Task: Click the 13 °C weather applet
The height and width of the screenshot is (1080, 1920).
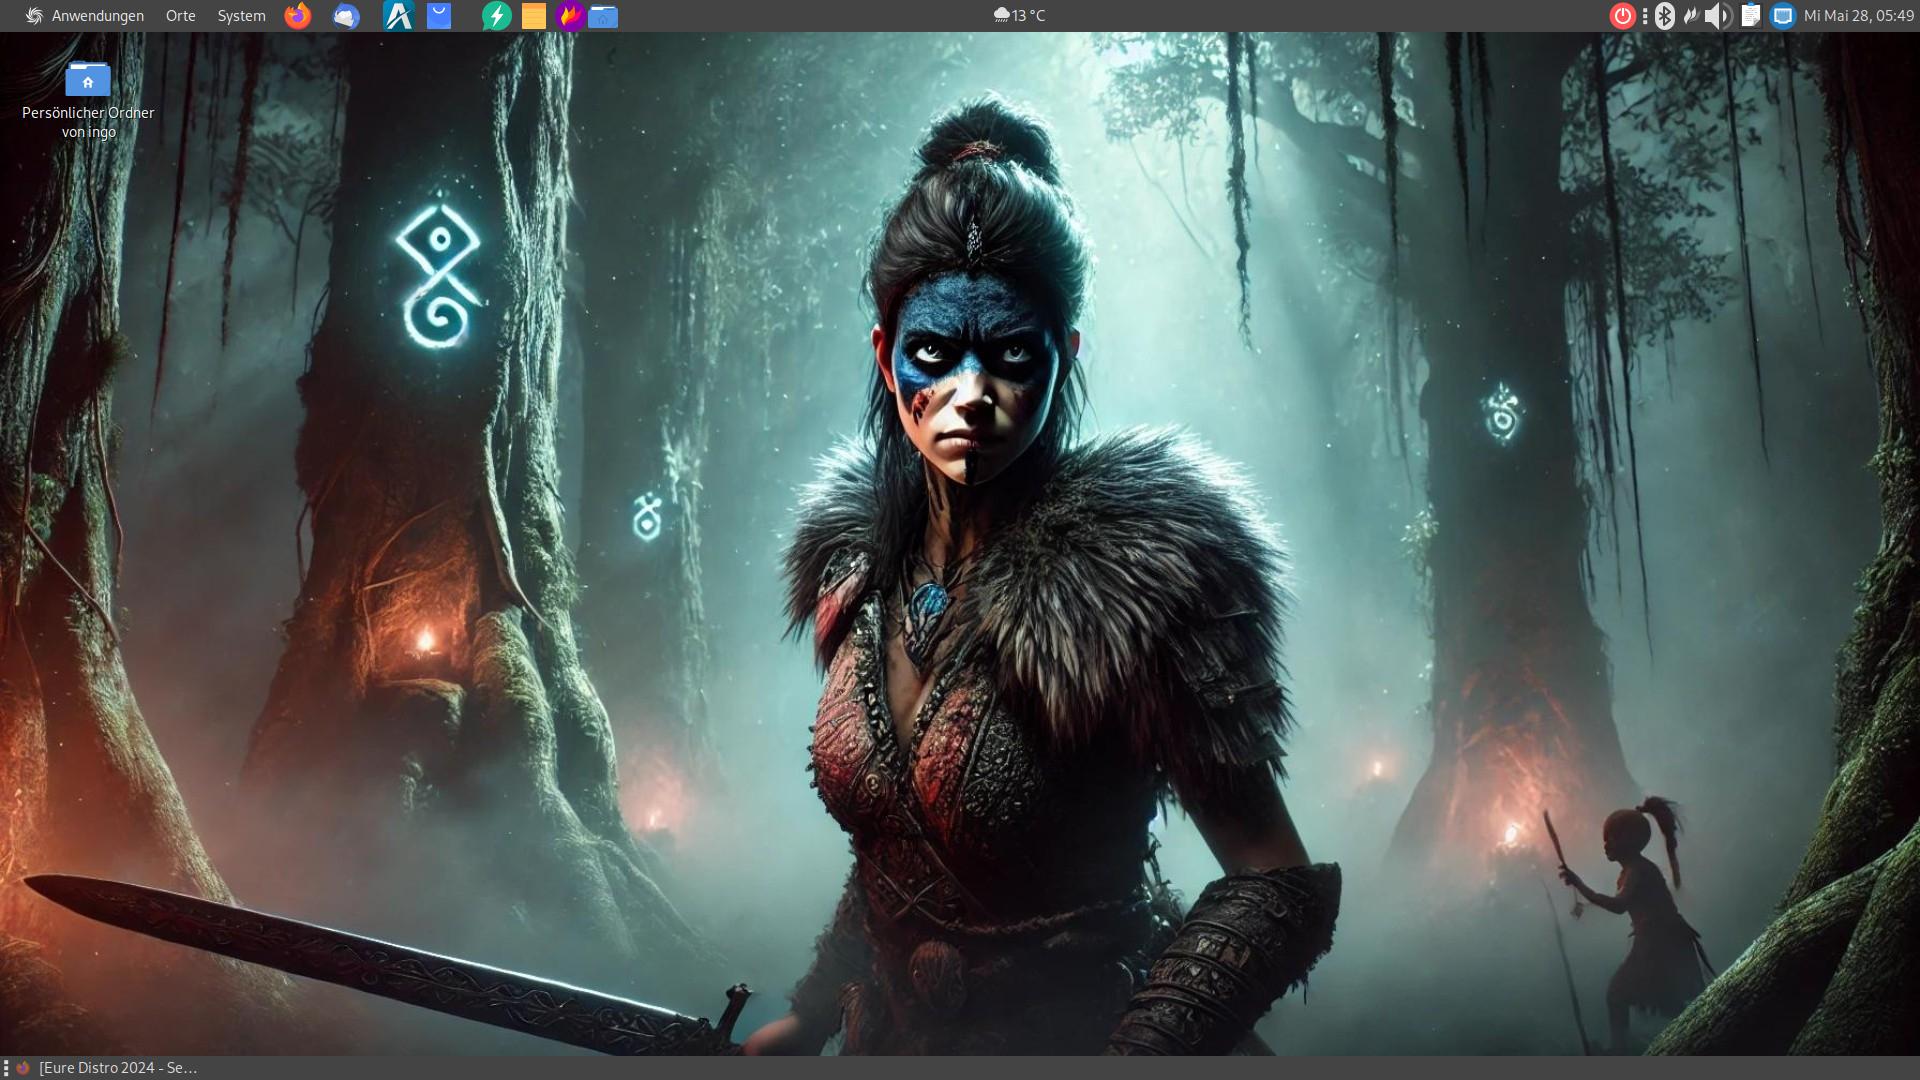Action: coord(1019,16)
